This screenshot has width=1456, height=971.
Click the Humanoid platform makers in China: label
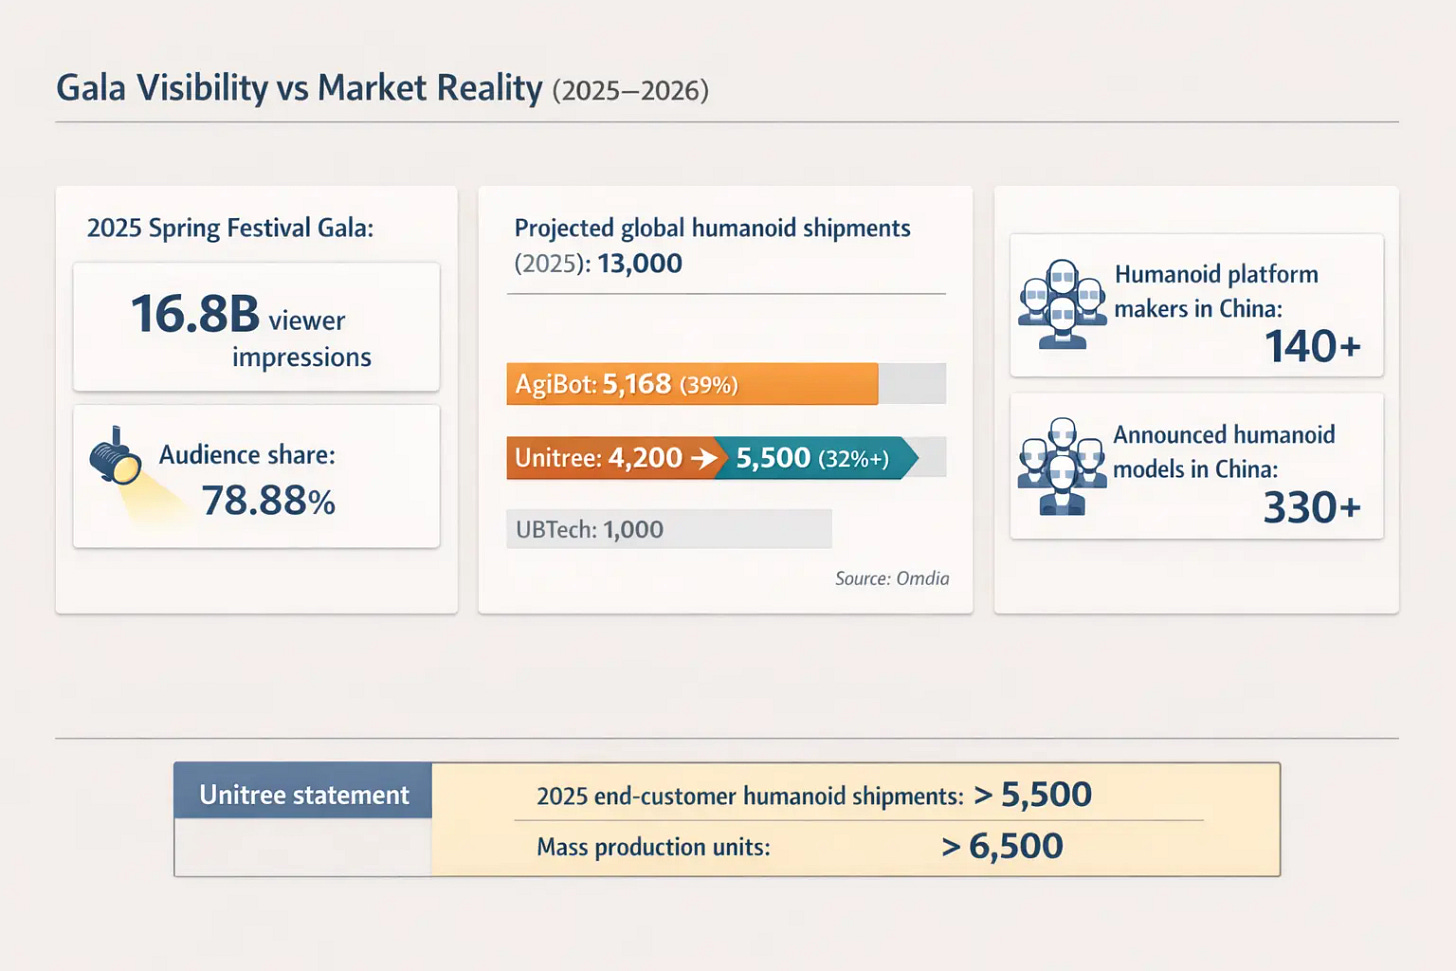1216,291
